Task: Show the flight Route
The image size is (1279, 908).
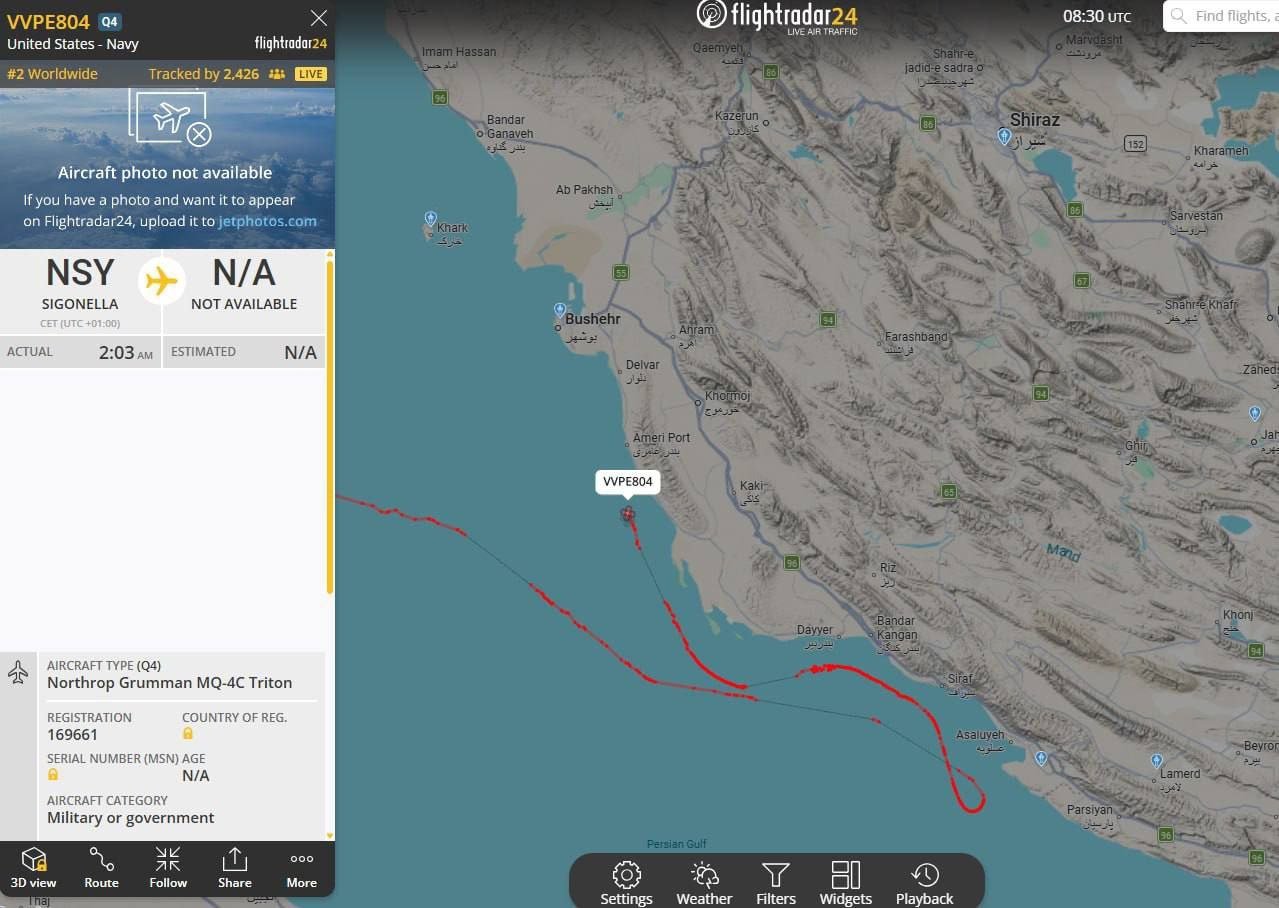Action: point(101,868)
